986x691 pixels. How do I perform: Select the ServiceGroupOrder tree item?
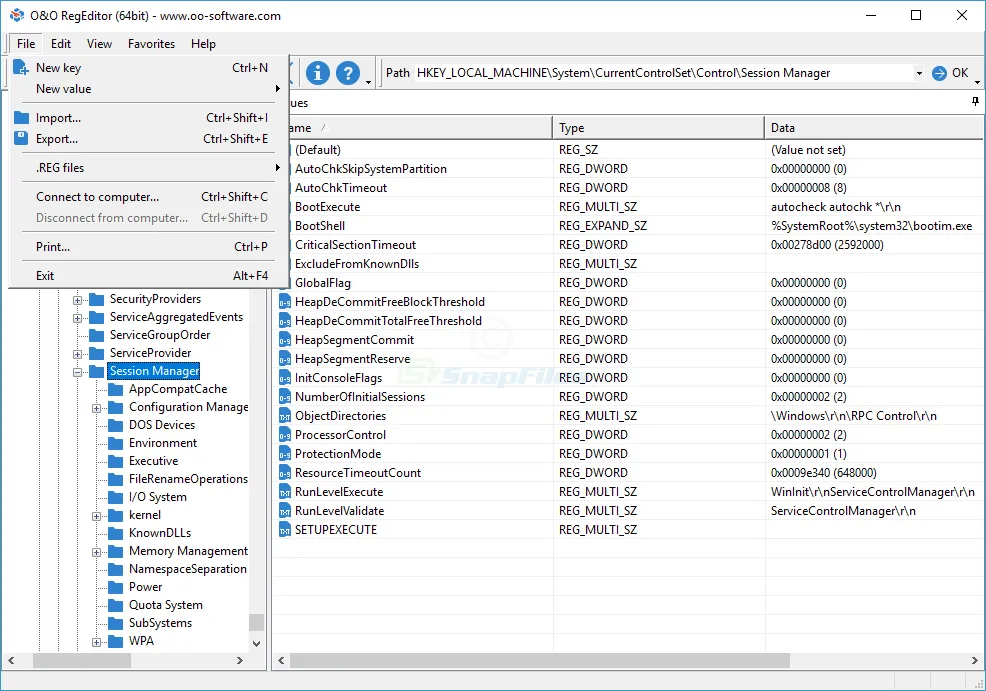pyautogui.click(x=160, y=335)
